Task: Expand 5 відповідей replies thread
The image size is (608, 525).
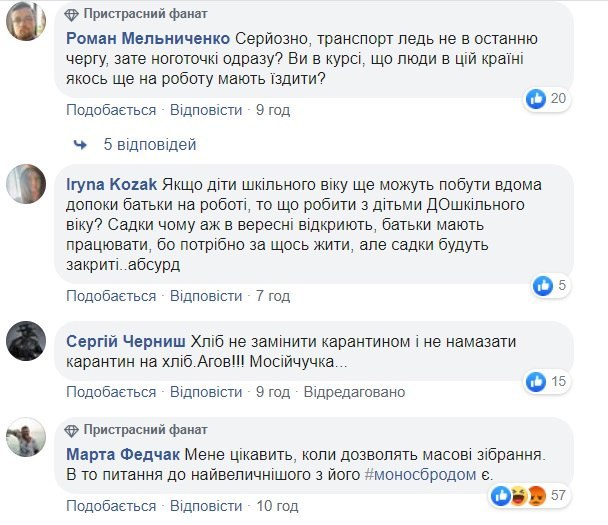Action: click(150, 145)
